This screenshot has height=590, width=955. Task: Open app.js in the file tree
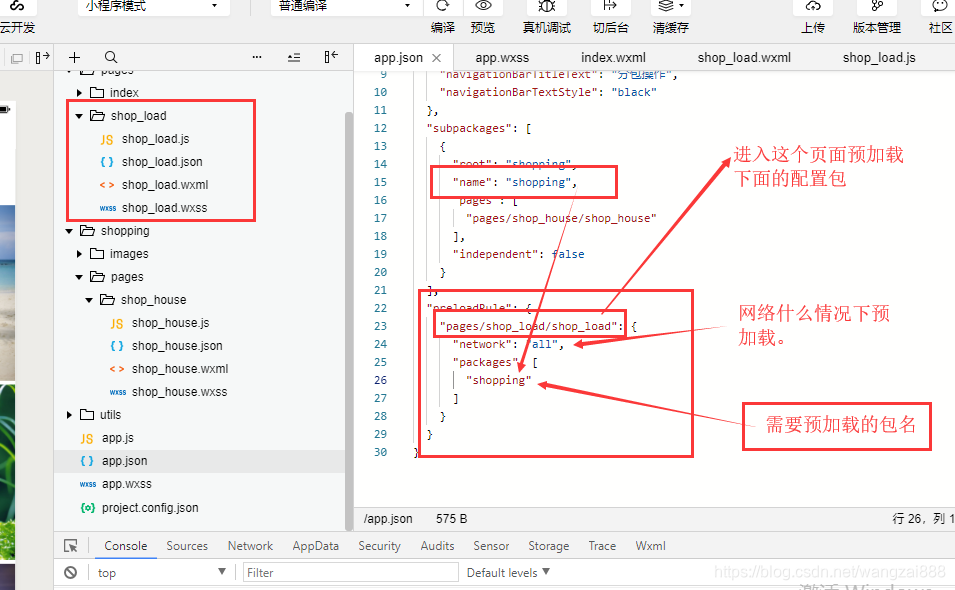(x=118, y=438)
